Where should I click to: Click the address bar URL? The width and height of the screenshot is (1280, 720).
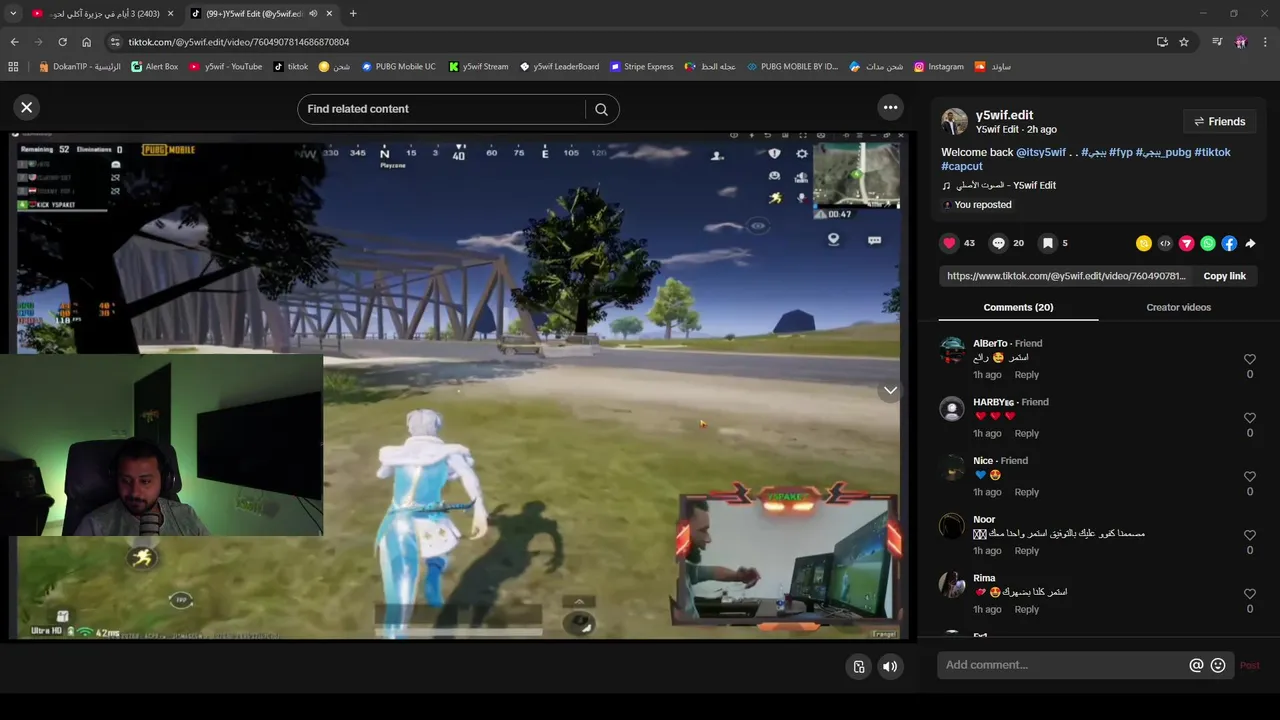pyautogui.click(x=239, y=42)
